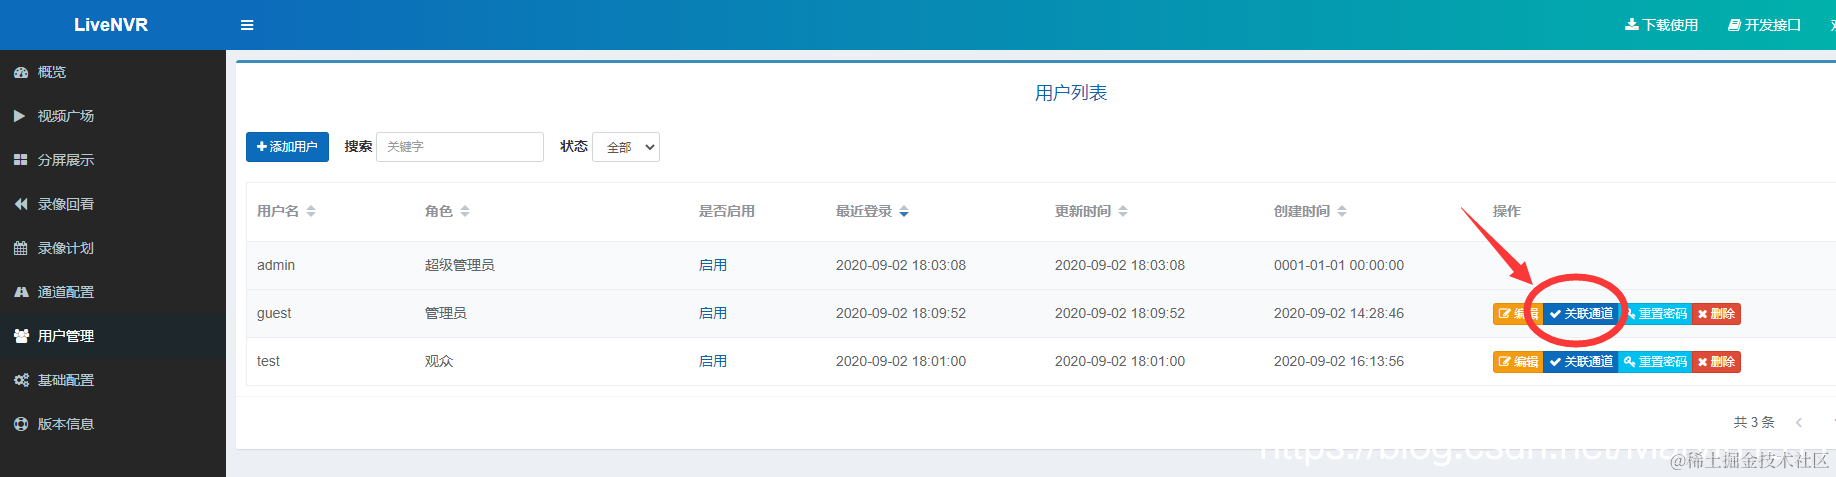Click 2020-09-02 14:28:46 creation time
1836x477 pixels.
point(1339,313)
